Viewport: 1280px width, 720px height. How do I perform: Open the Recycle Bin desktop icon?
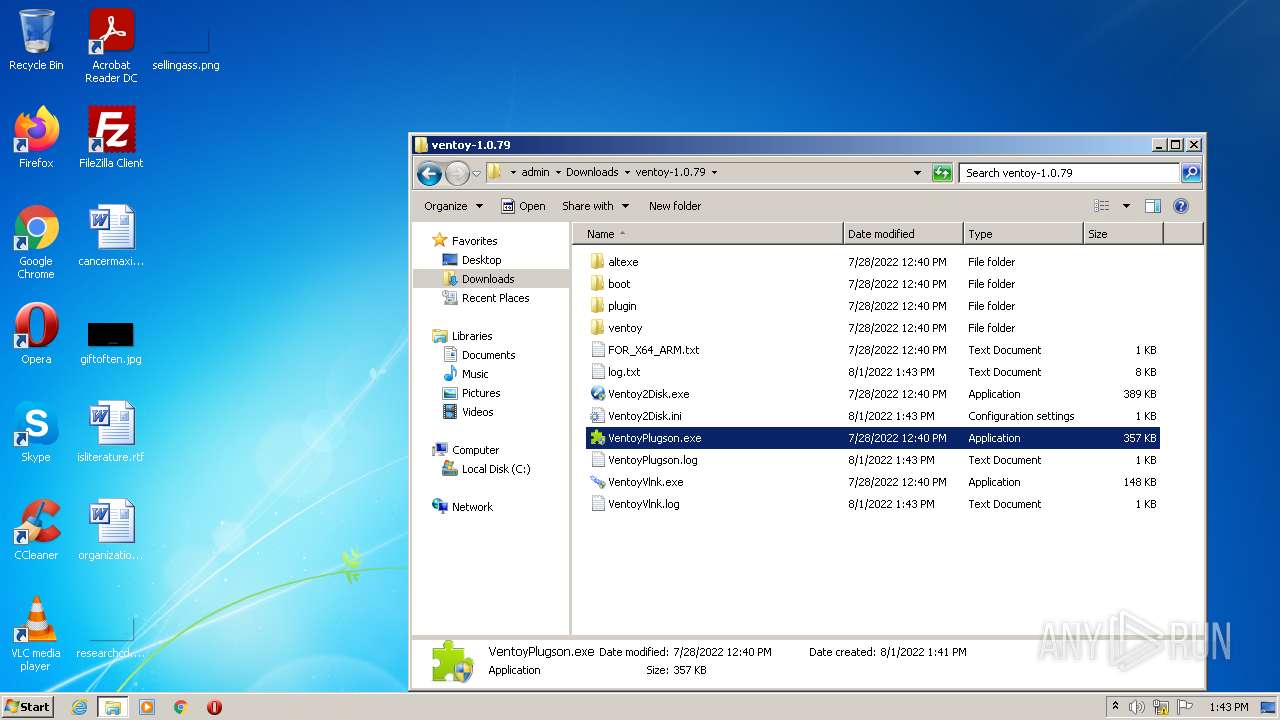click(36, 40)
